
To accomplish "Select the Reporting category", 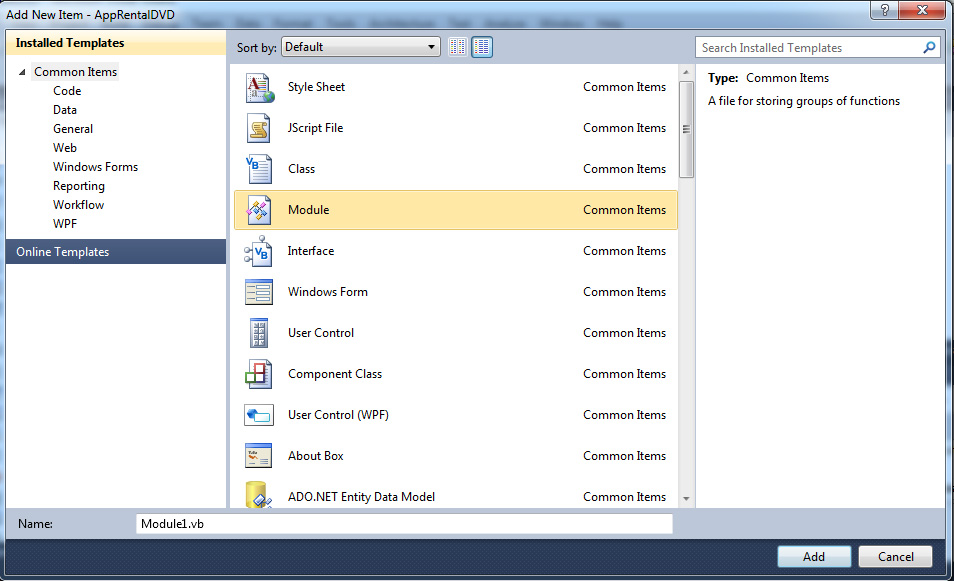I will (78, 186).
